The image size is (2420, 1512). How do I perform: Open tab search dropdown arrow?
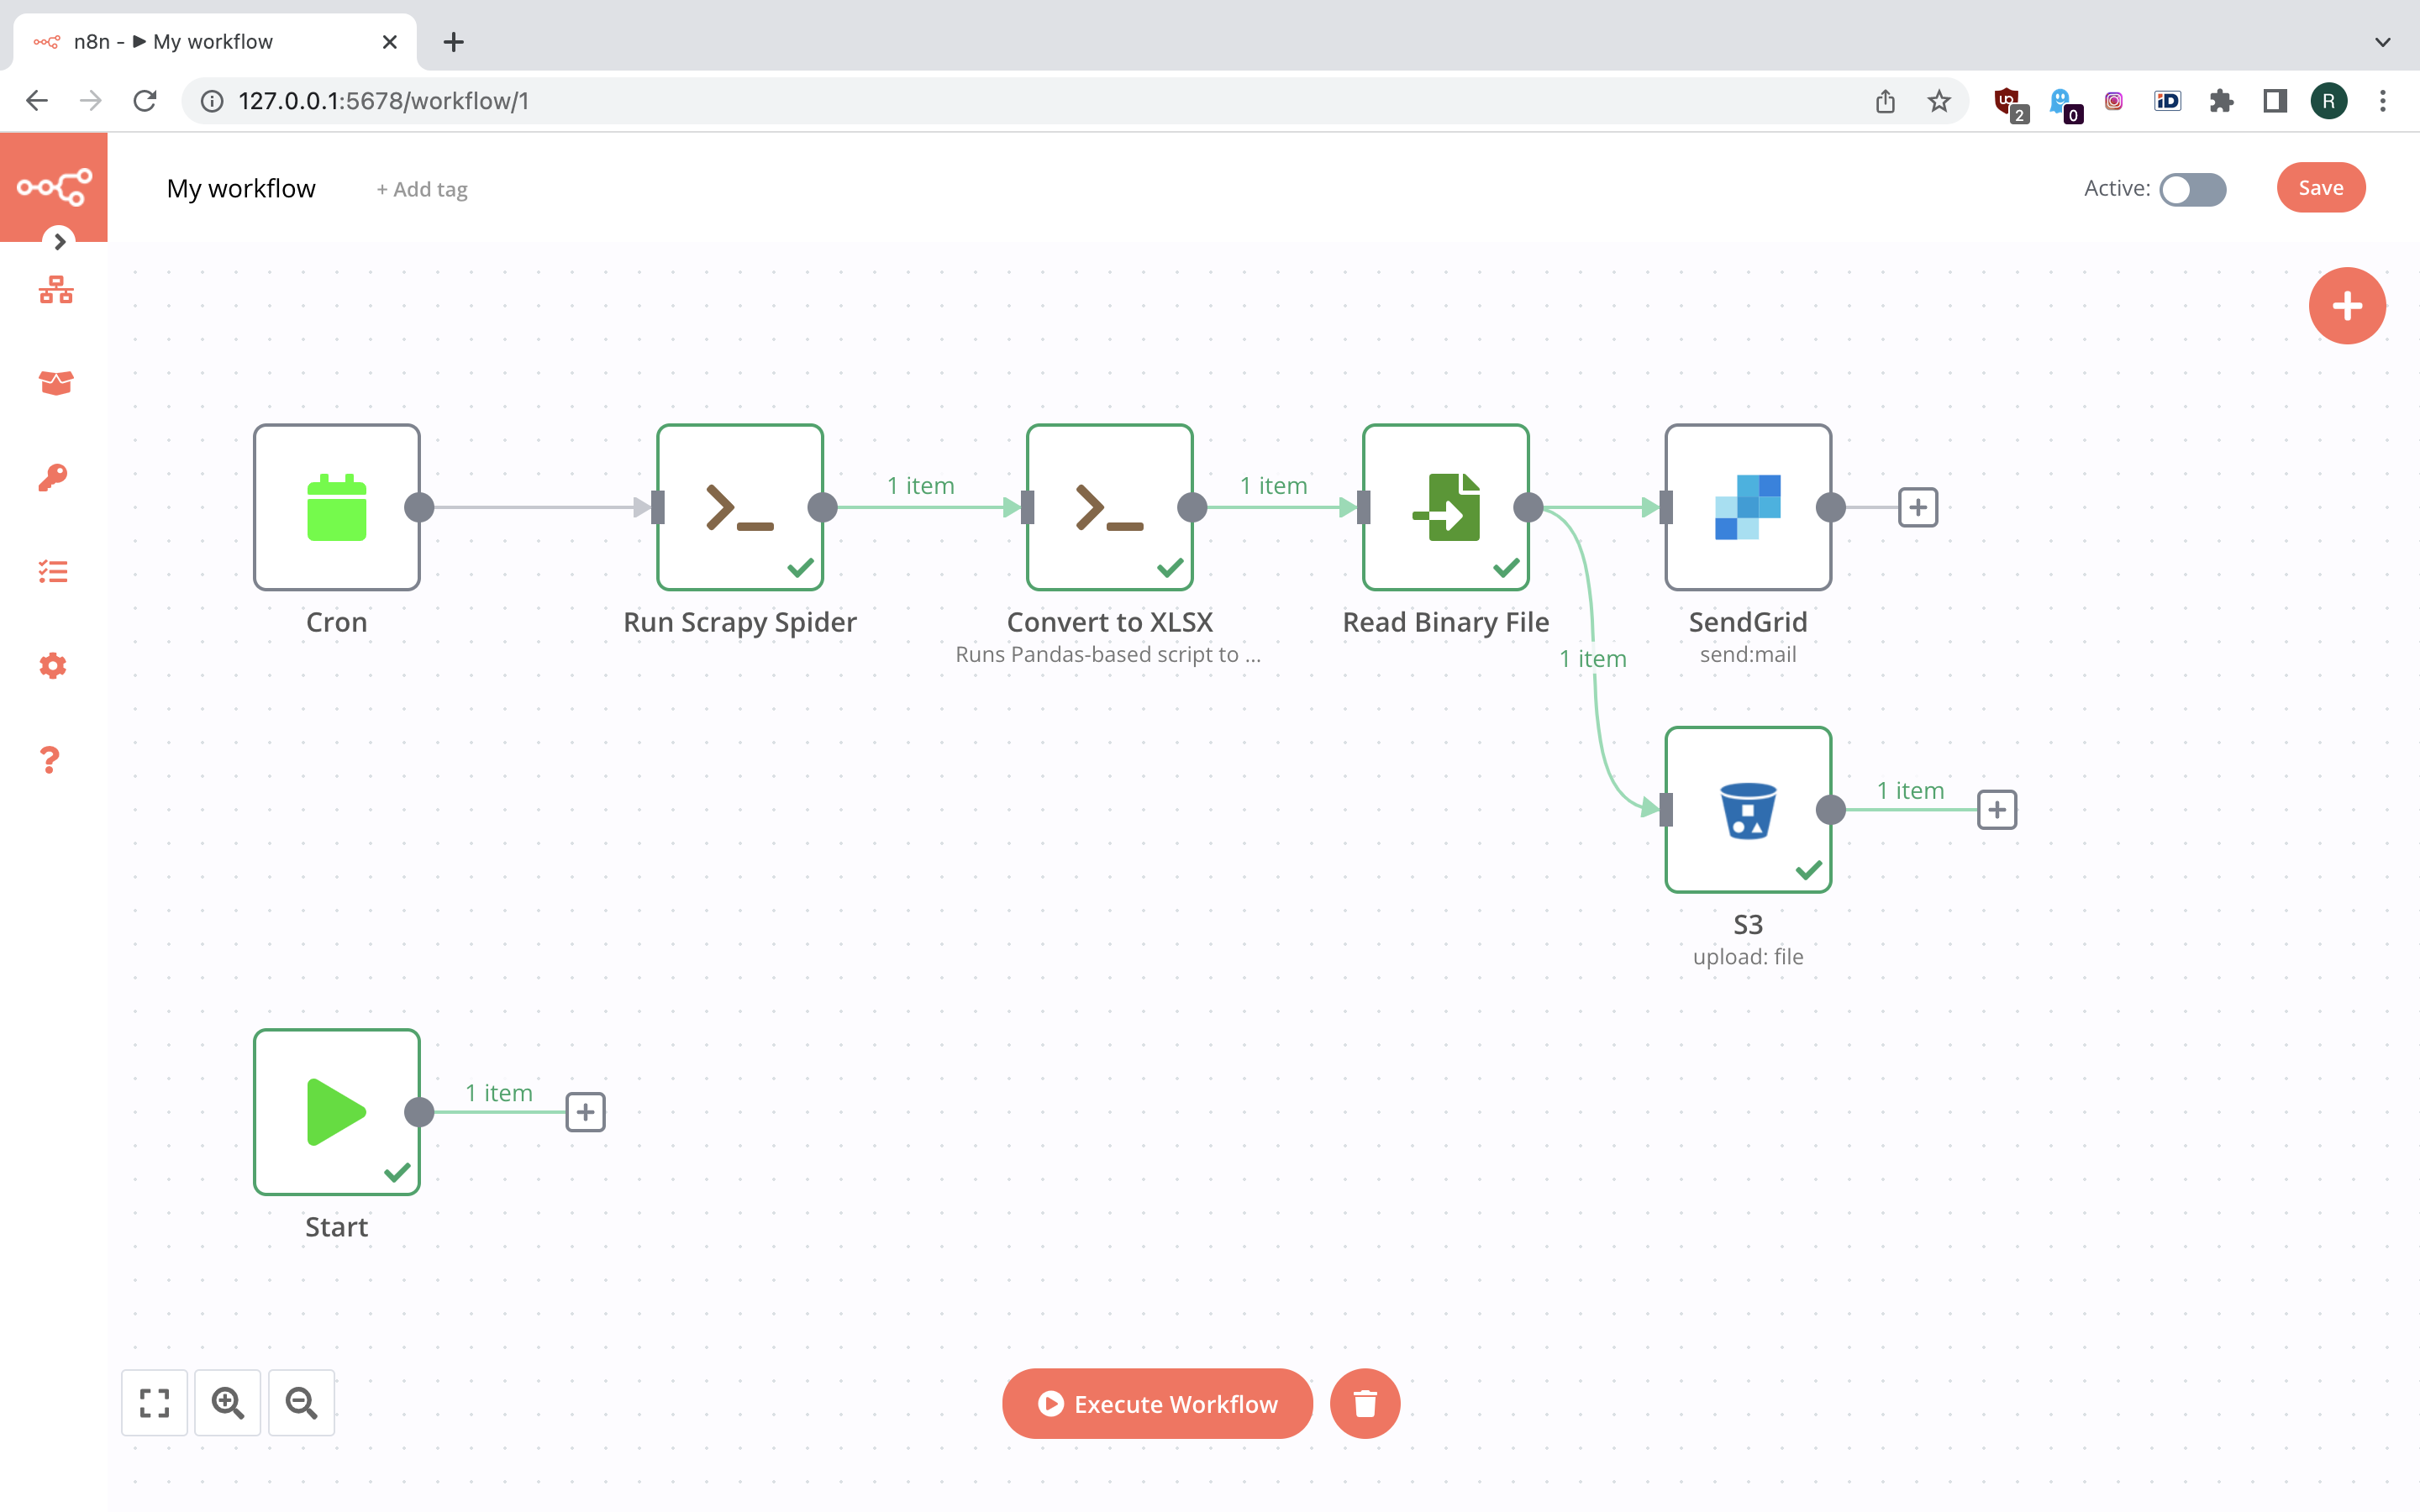2383,42
